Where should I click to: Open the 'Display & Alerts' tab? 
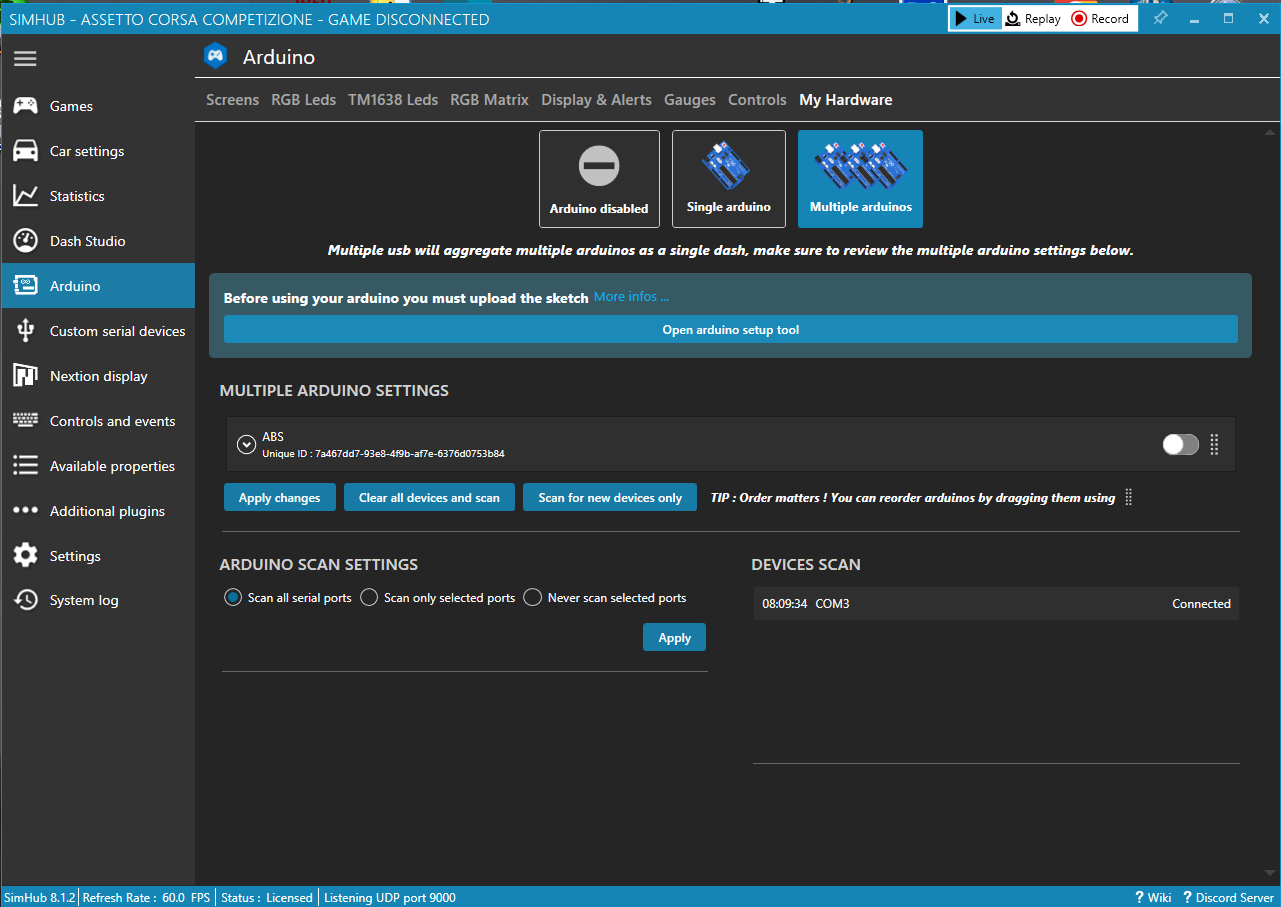[x=596, y=99]
